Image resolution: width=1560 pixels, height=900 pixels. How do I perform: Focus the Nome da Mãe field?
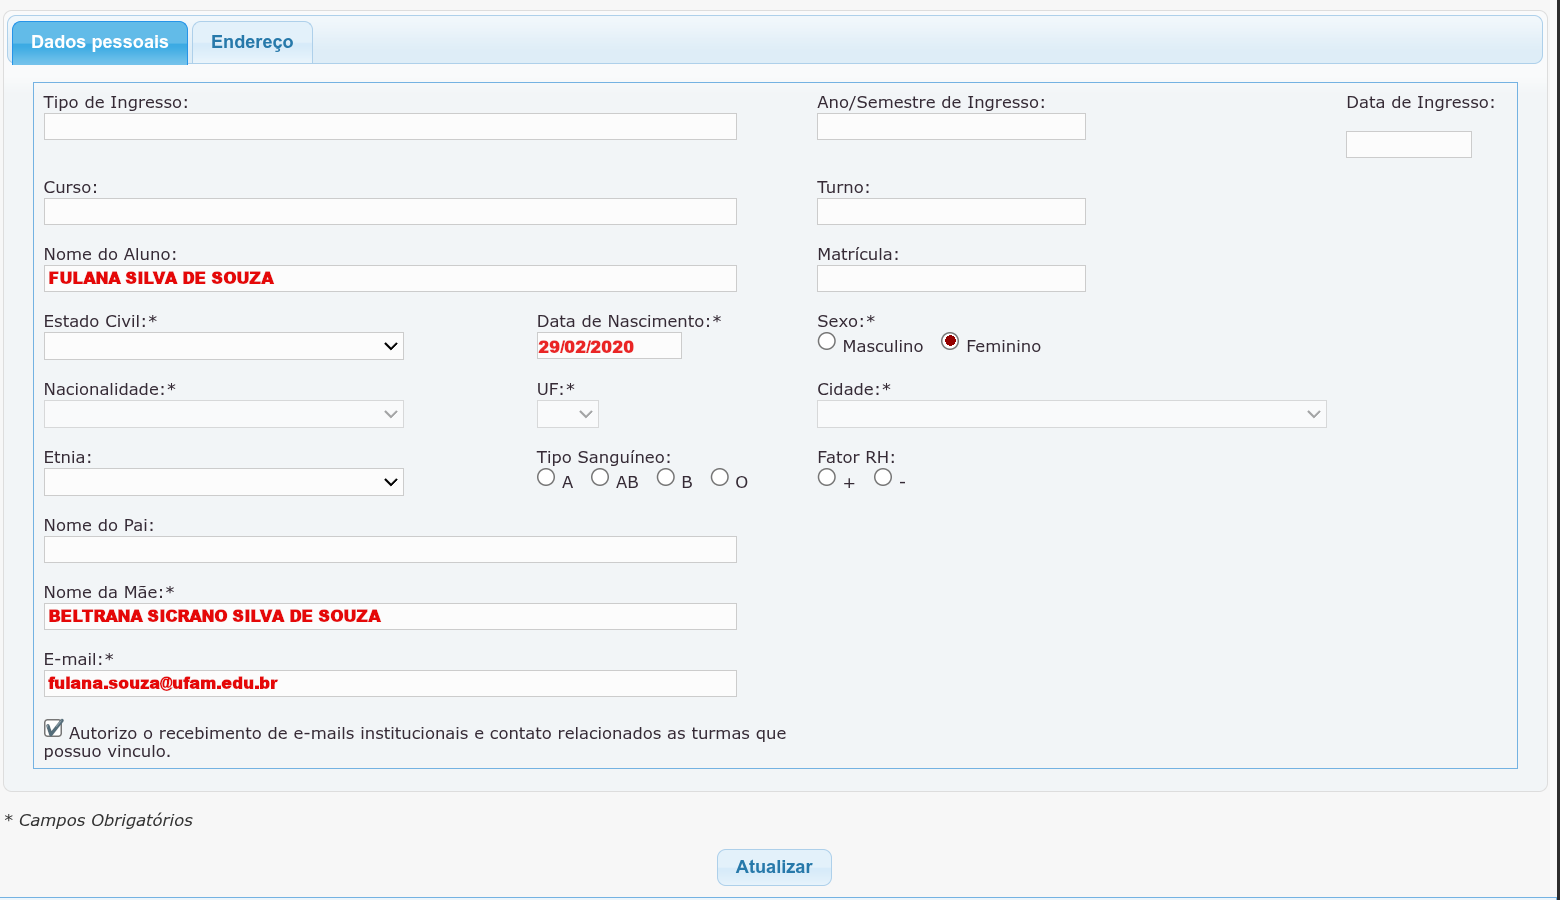pyautogui.click(x=390, y=616)
